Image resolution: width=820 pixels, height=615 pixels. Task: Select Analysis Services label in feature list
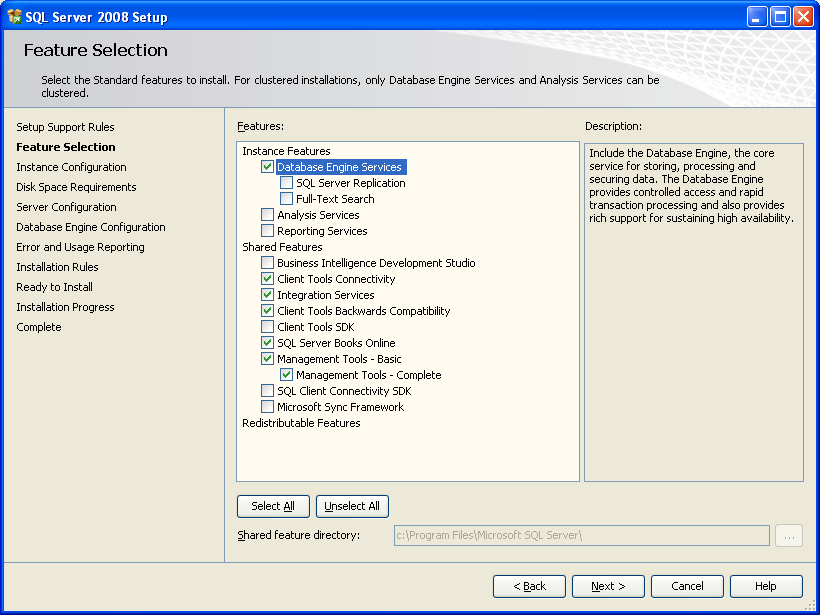point(318,215)
